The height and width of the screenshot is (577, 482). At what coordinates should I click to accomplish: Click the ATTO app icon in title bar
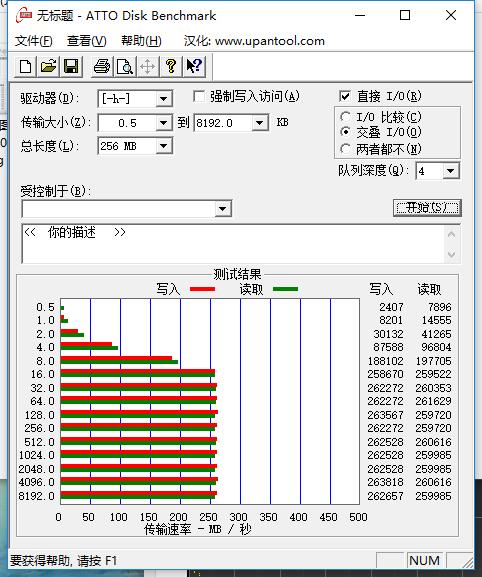point(24,15)
